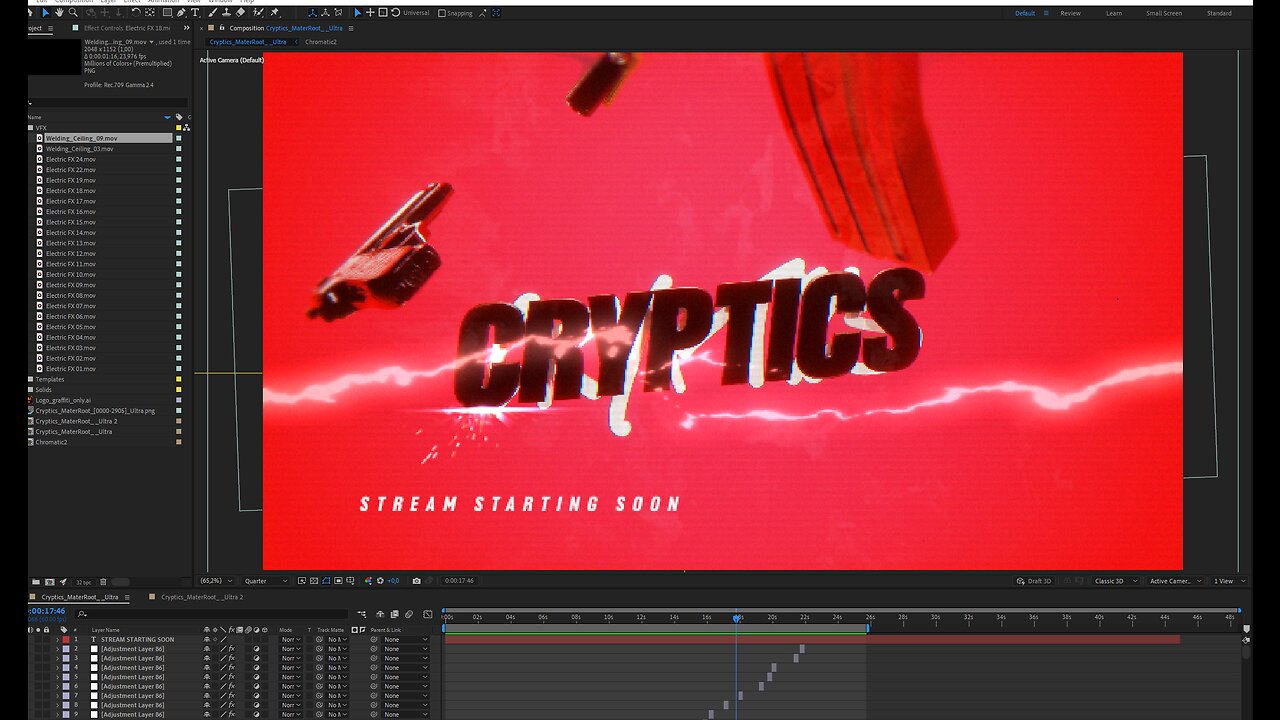Click the viewer preview time 0:00:17:46
Viewport: 1280px width, 720px height.
coord(460,581)
